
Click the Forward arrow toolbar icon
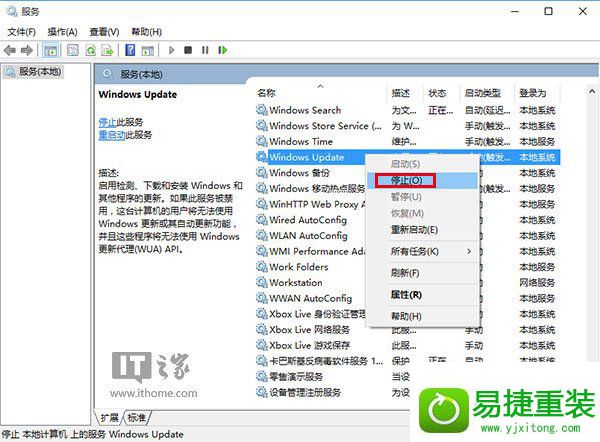click(x=27, y=50)
